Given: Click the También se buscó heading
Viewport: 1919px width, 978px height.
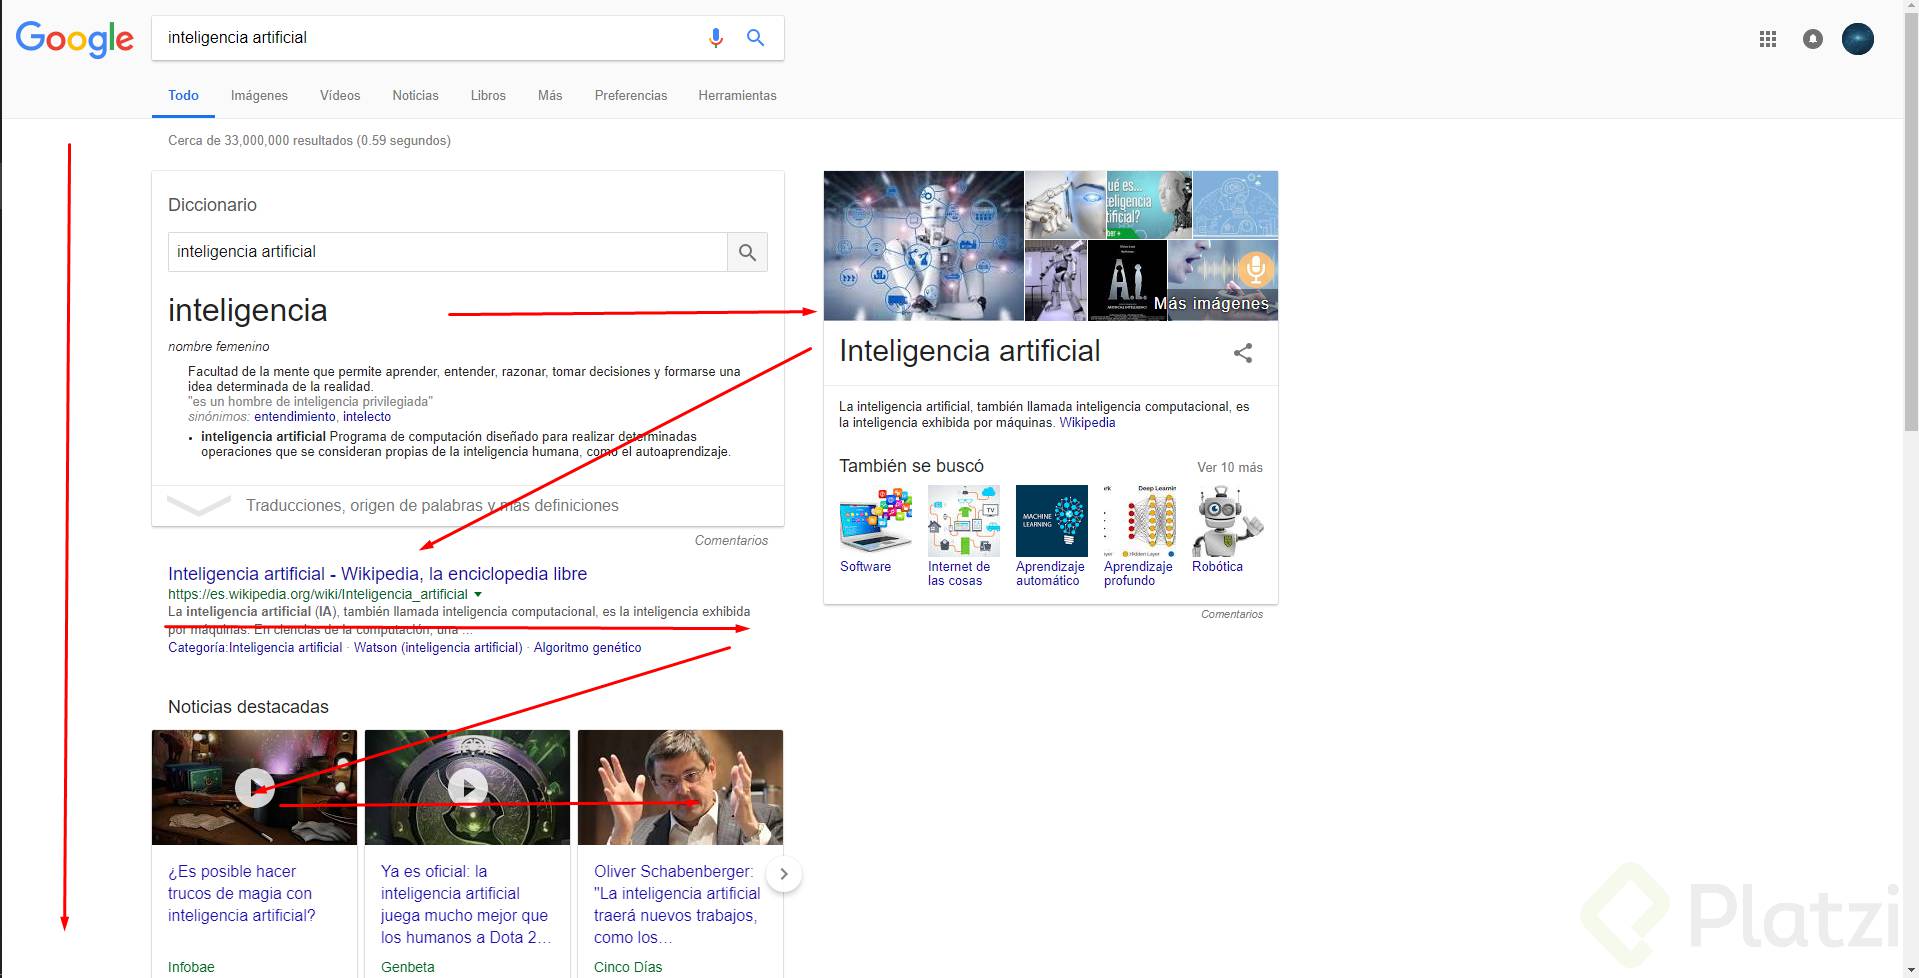Looking at the screenshot, I should point(912,466).
